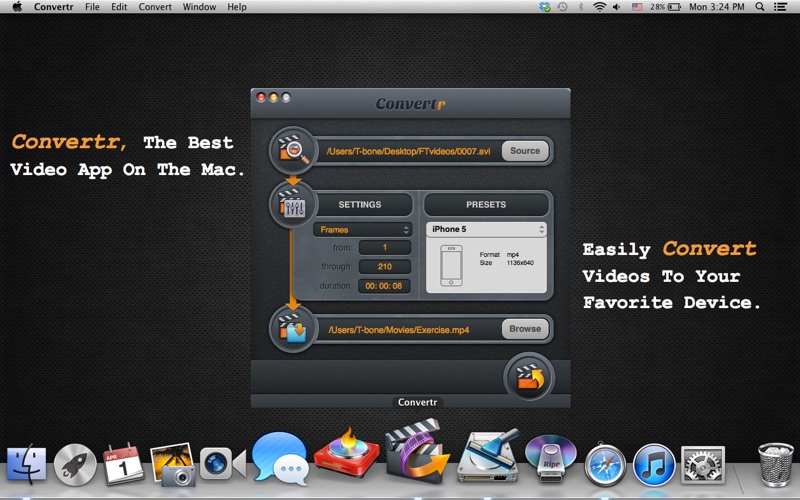This screenshot has width=800, height=500.
Task: Click the output path Exercise.mp4 field
Action: pyautogui.click(x=399, y=330)
